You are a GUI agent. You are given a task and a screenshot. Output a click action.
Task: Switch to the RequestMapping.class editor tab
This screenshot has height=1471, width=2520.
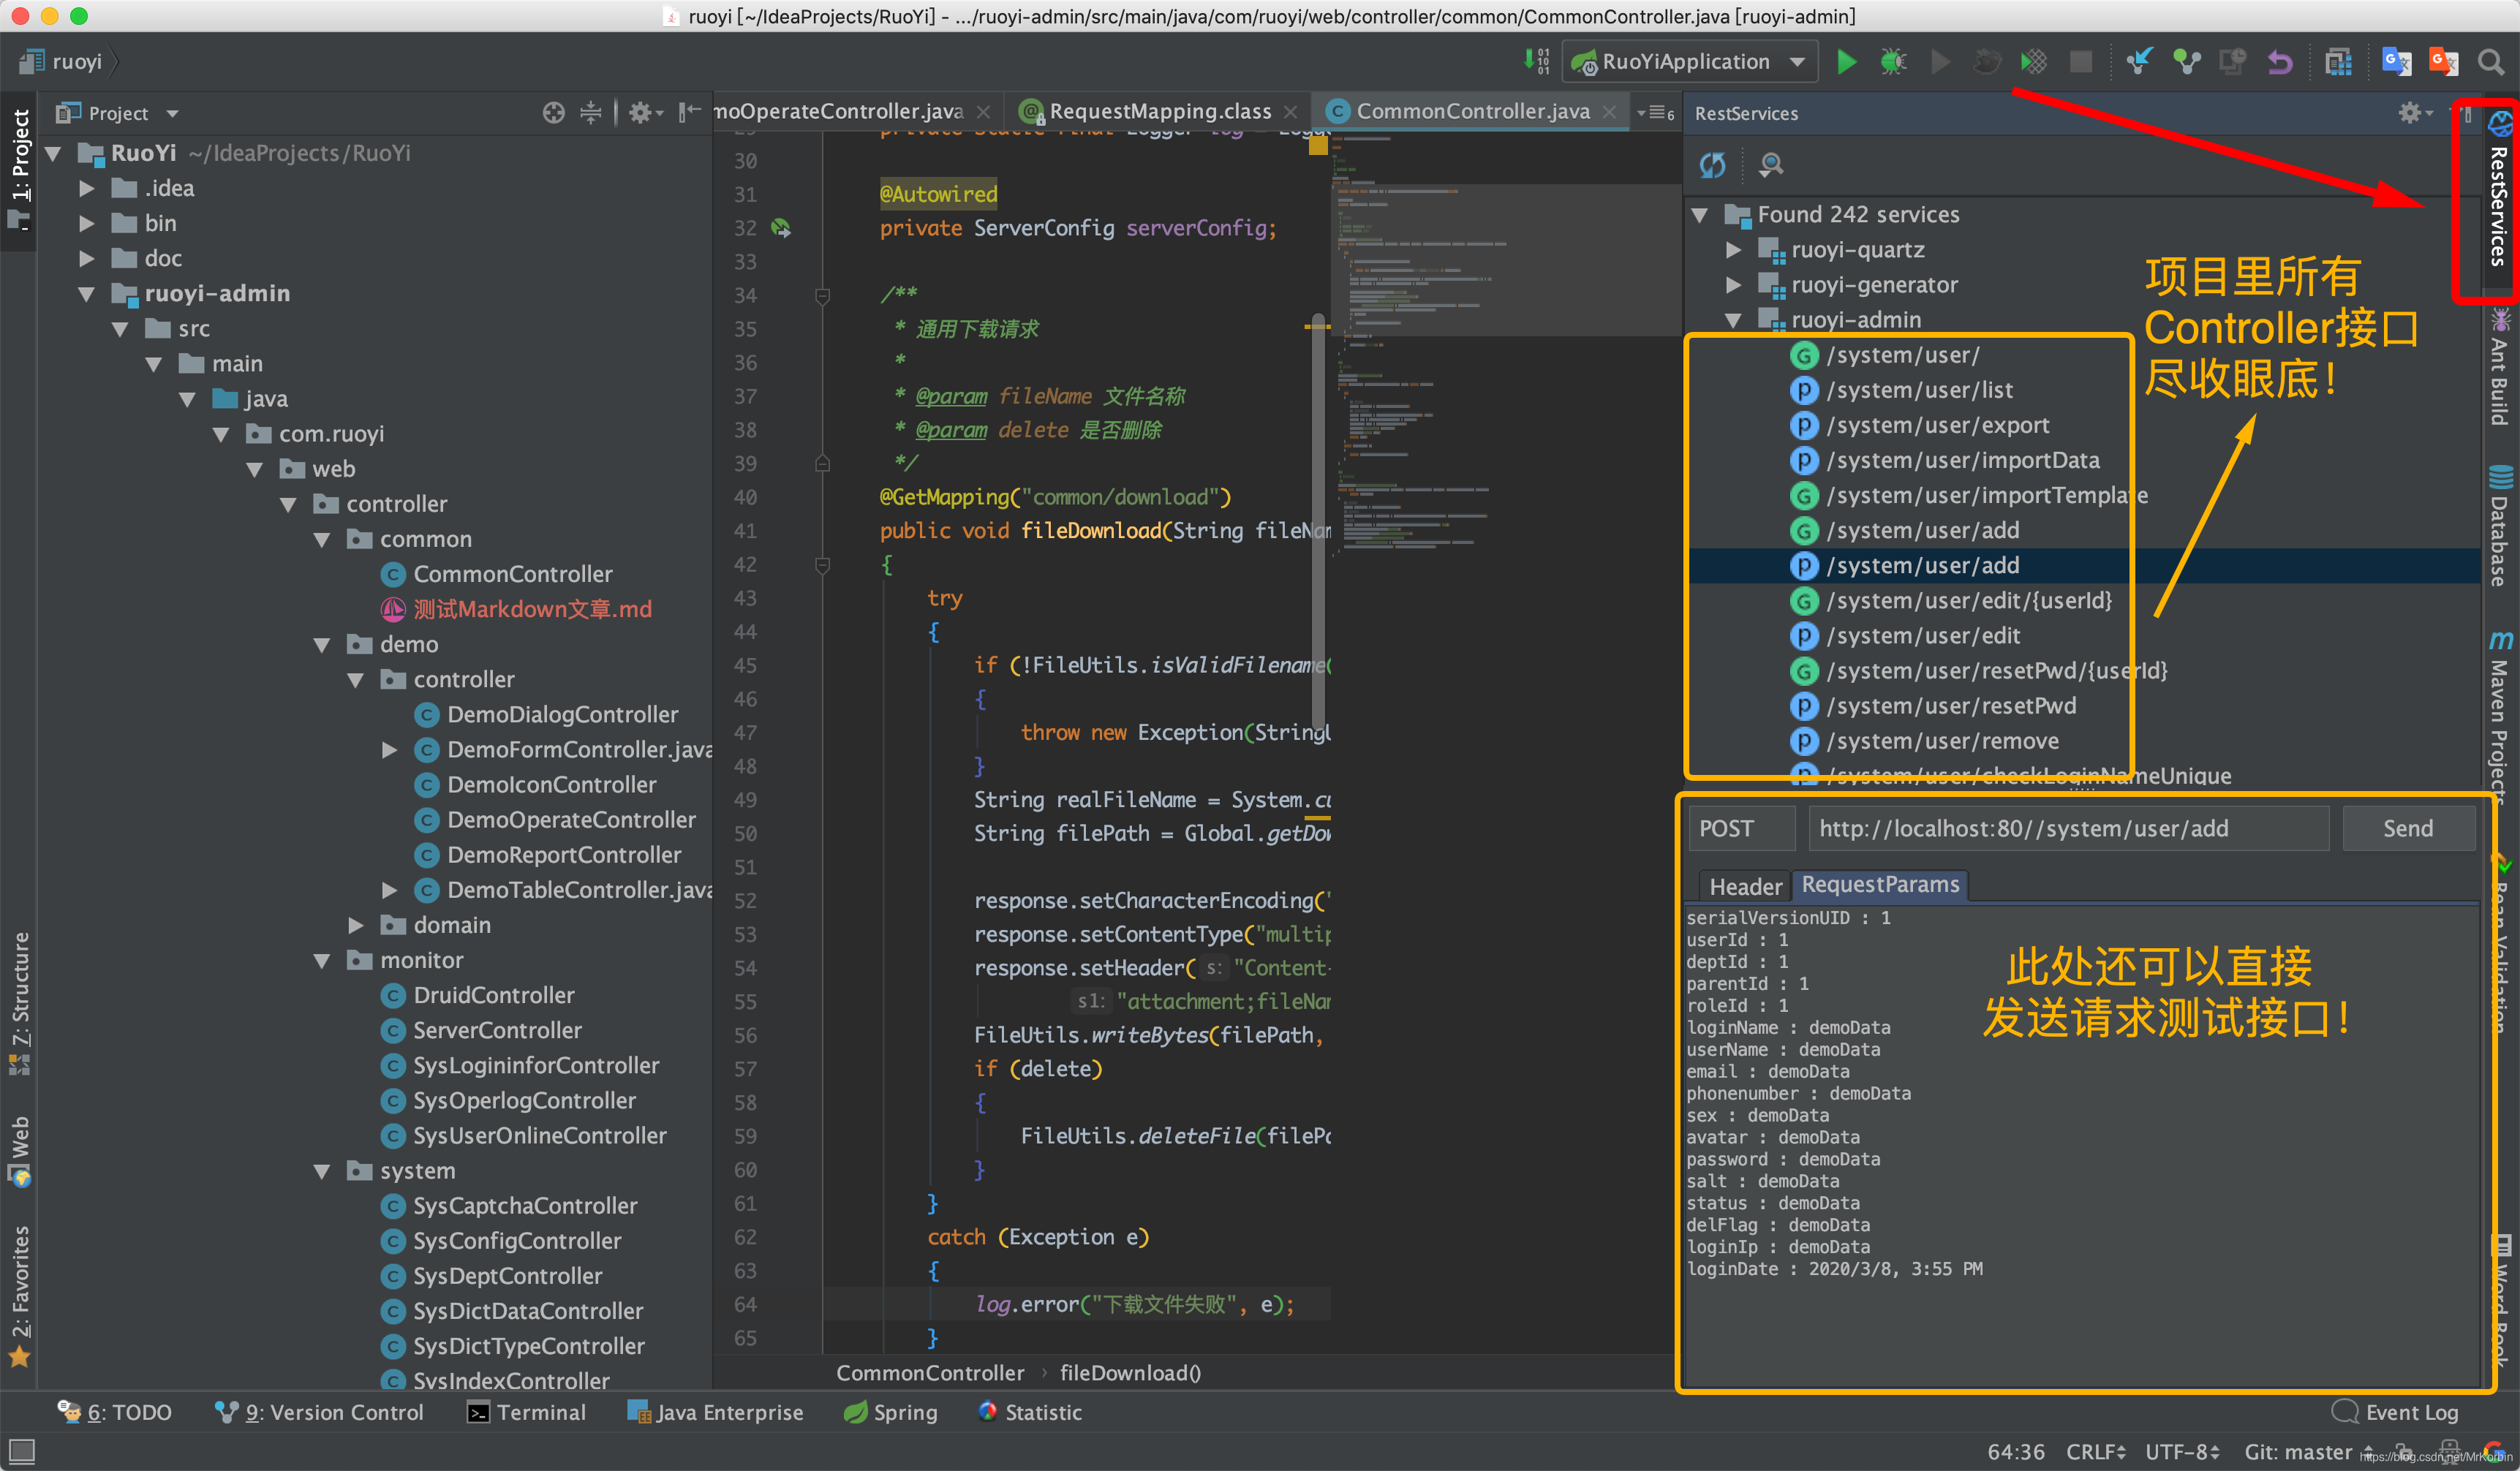point(1158,111)
